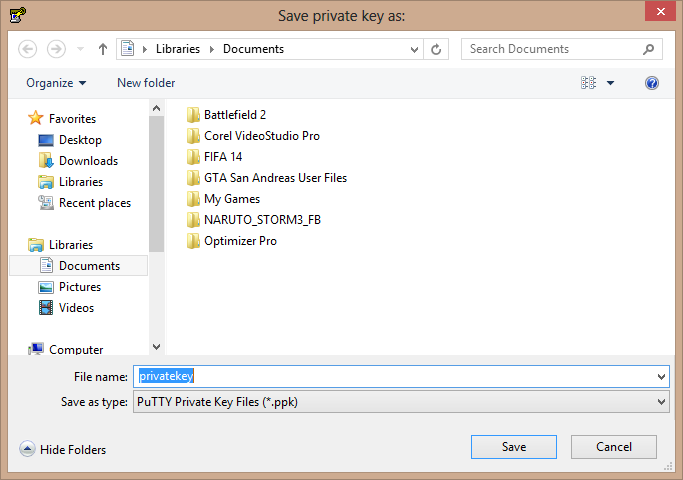Click the change view icon
Image resolution: width=683 pixels, height=480 pixels.
click(588, 83)
